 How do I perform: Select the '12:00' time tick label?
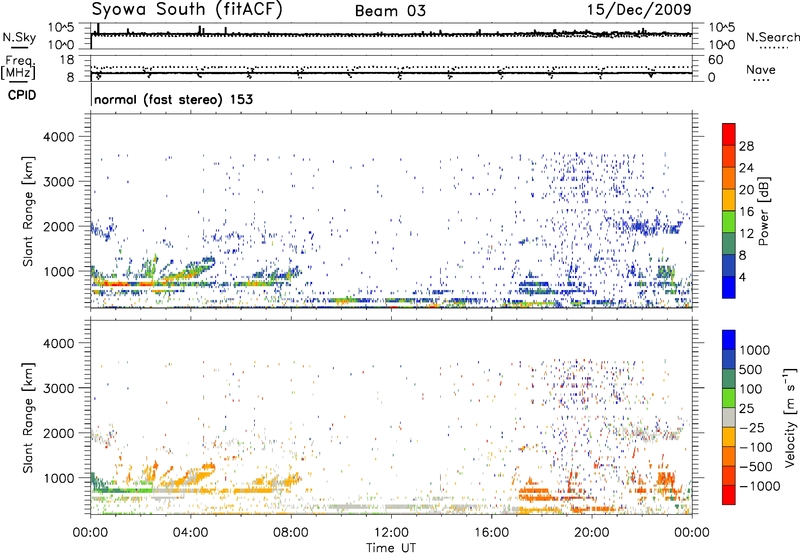pyautogui.click(x=391, y=533)
